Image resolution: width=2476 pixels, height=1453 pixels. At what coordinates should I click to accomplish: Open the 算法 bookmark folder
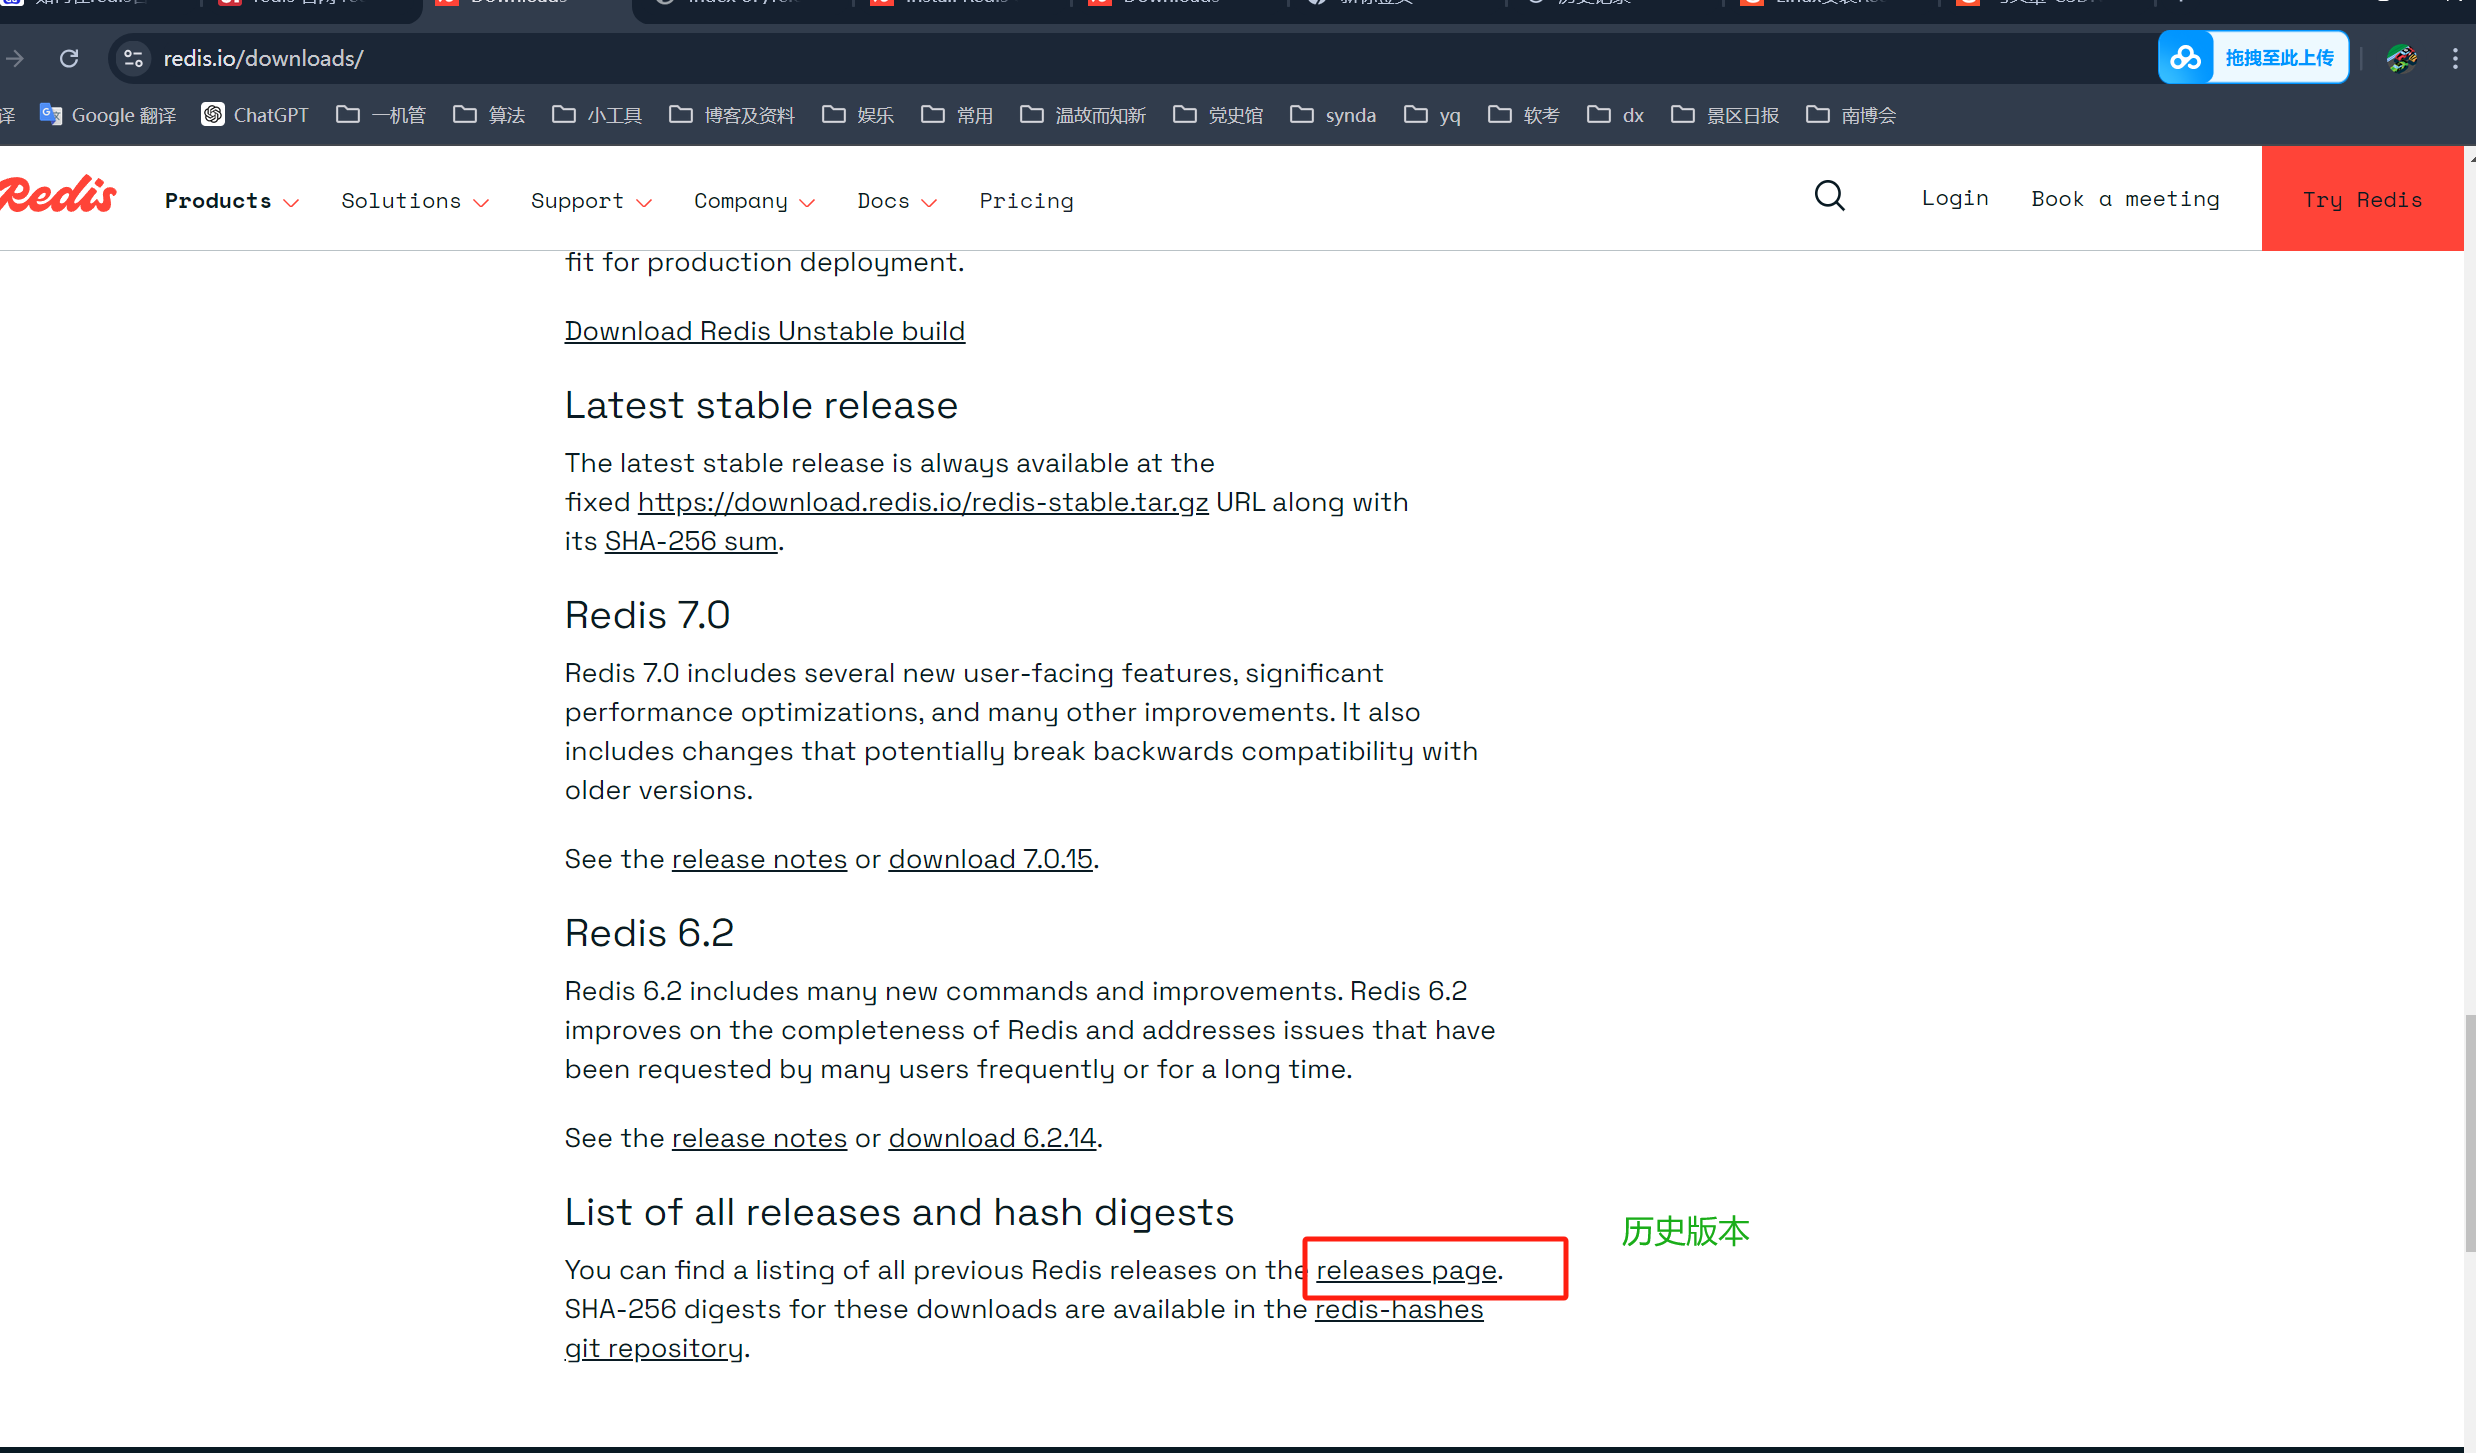pyautogui.click(x=489, y=115)
